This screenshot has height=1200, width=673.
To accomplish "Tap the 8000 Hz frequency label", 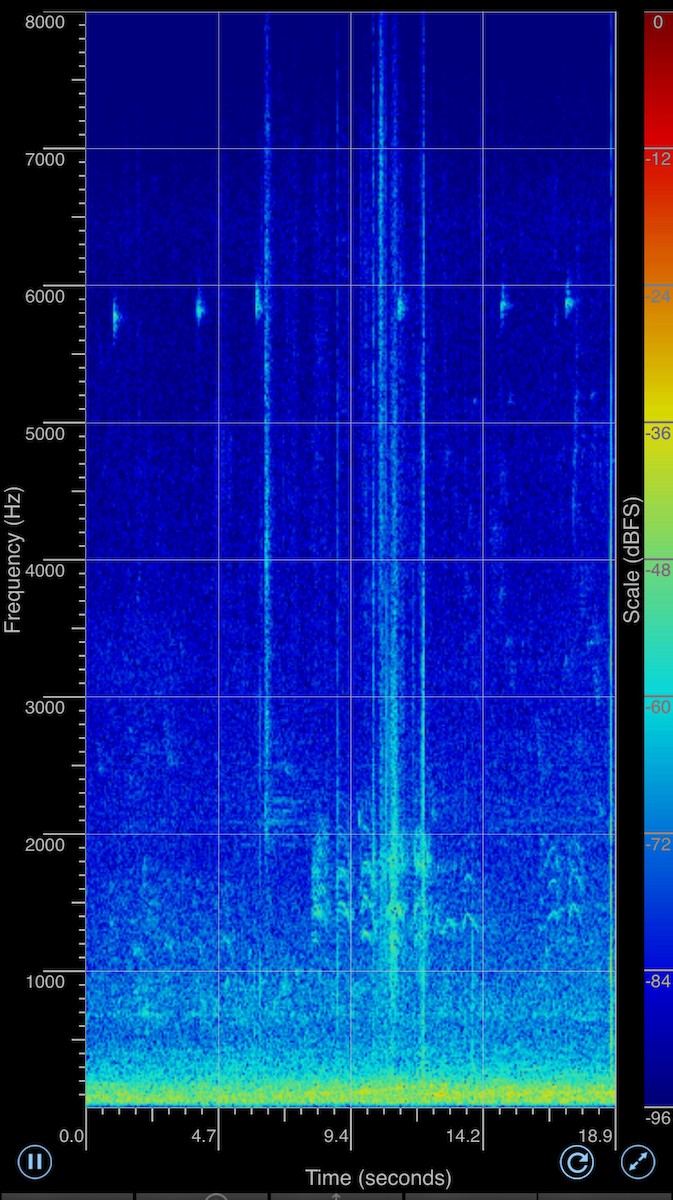I will (45, 22).
